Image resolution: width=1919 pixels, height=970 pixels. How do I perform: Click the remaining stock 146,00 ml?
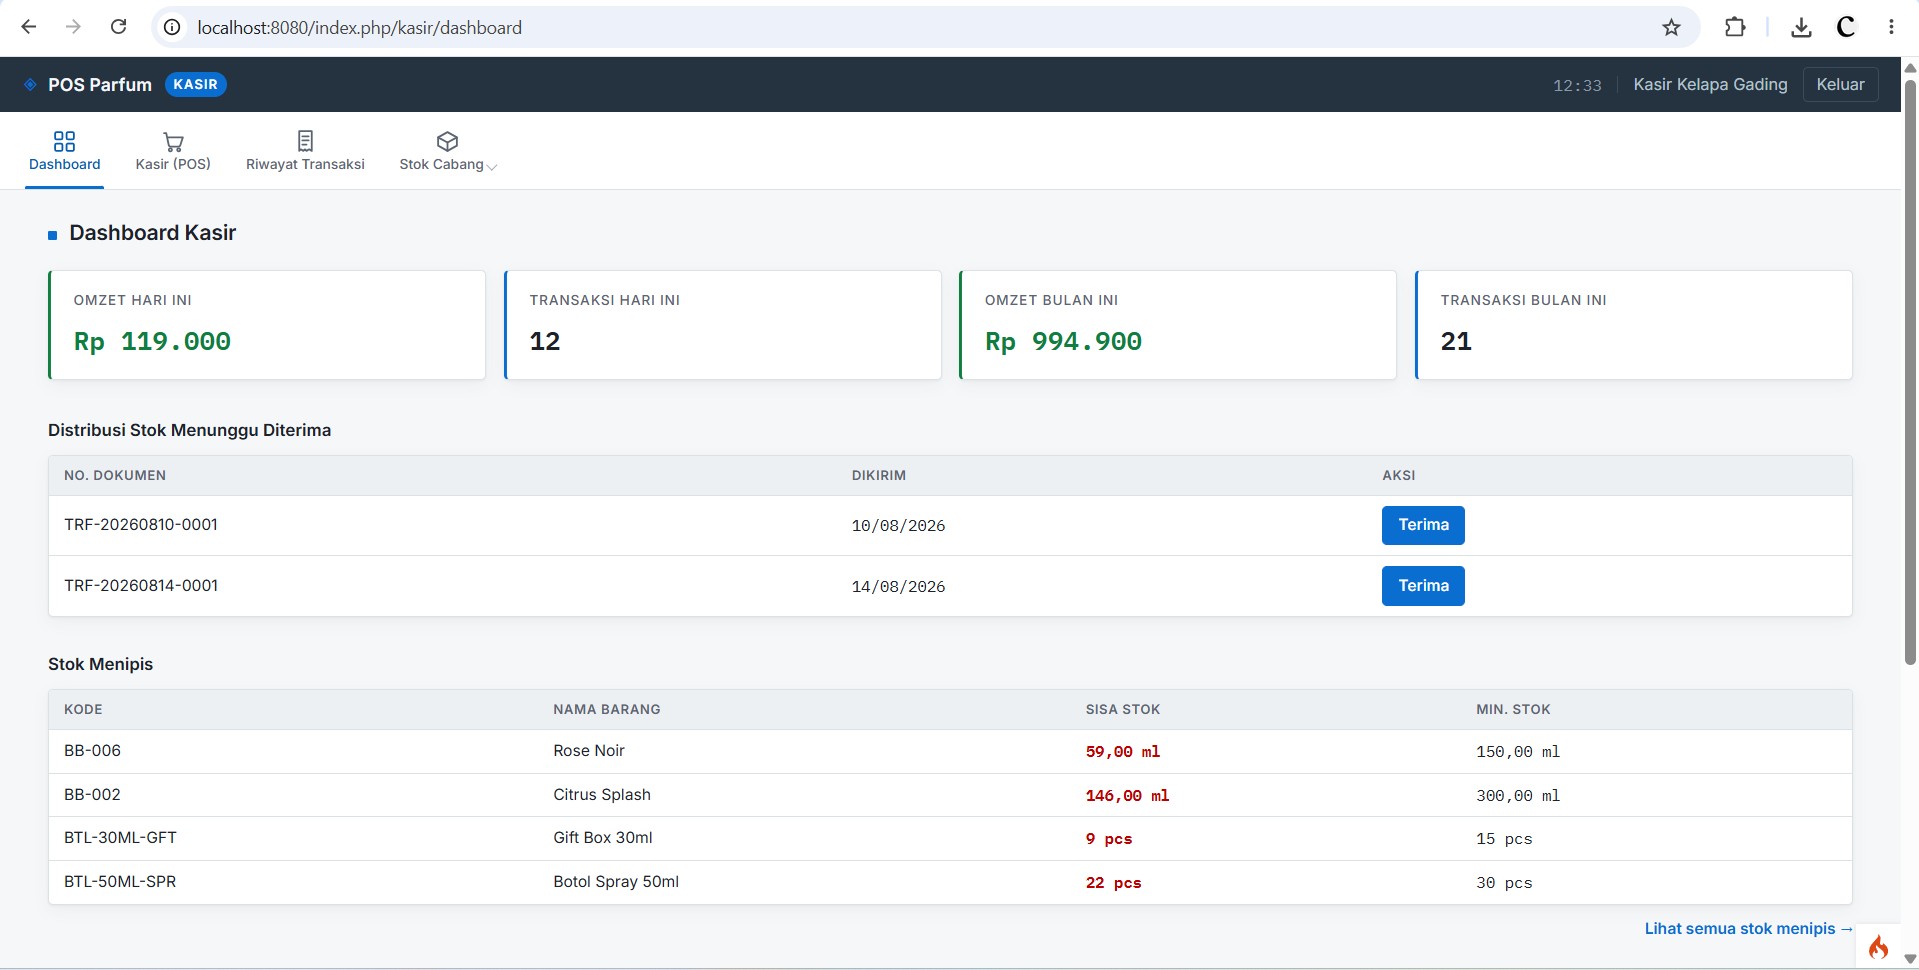pyautogui.click(x=1127, y=796)
